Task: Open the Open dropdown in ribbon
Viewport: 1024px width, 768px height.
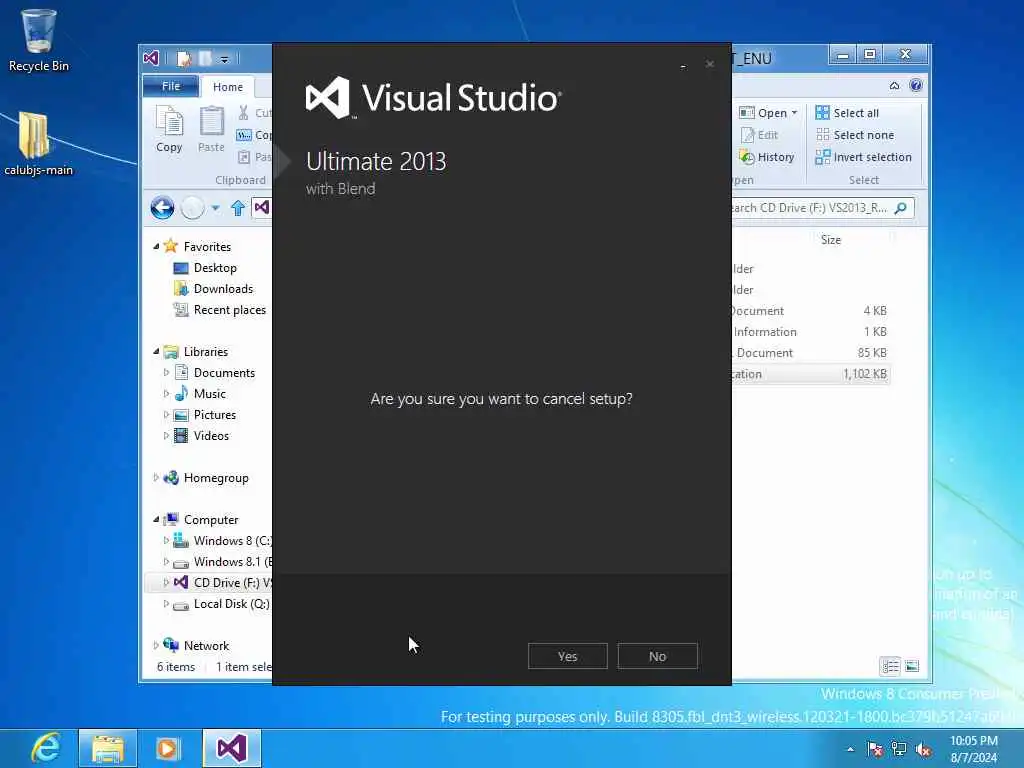Action: tap(768, 113)
